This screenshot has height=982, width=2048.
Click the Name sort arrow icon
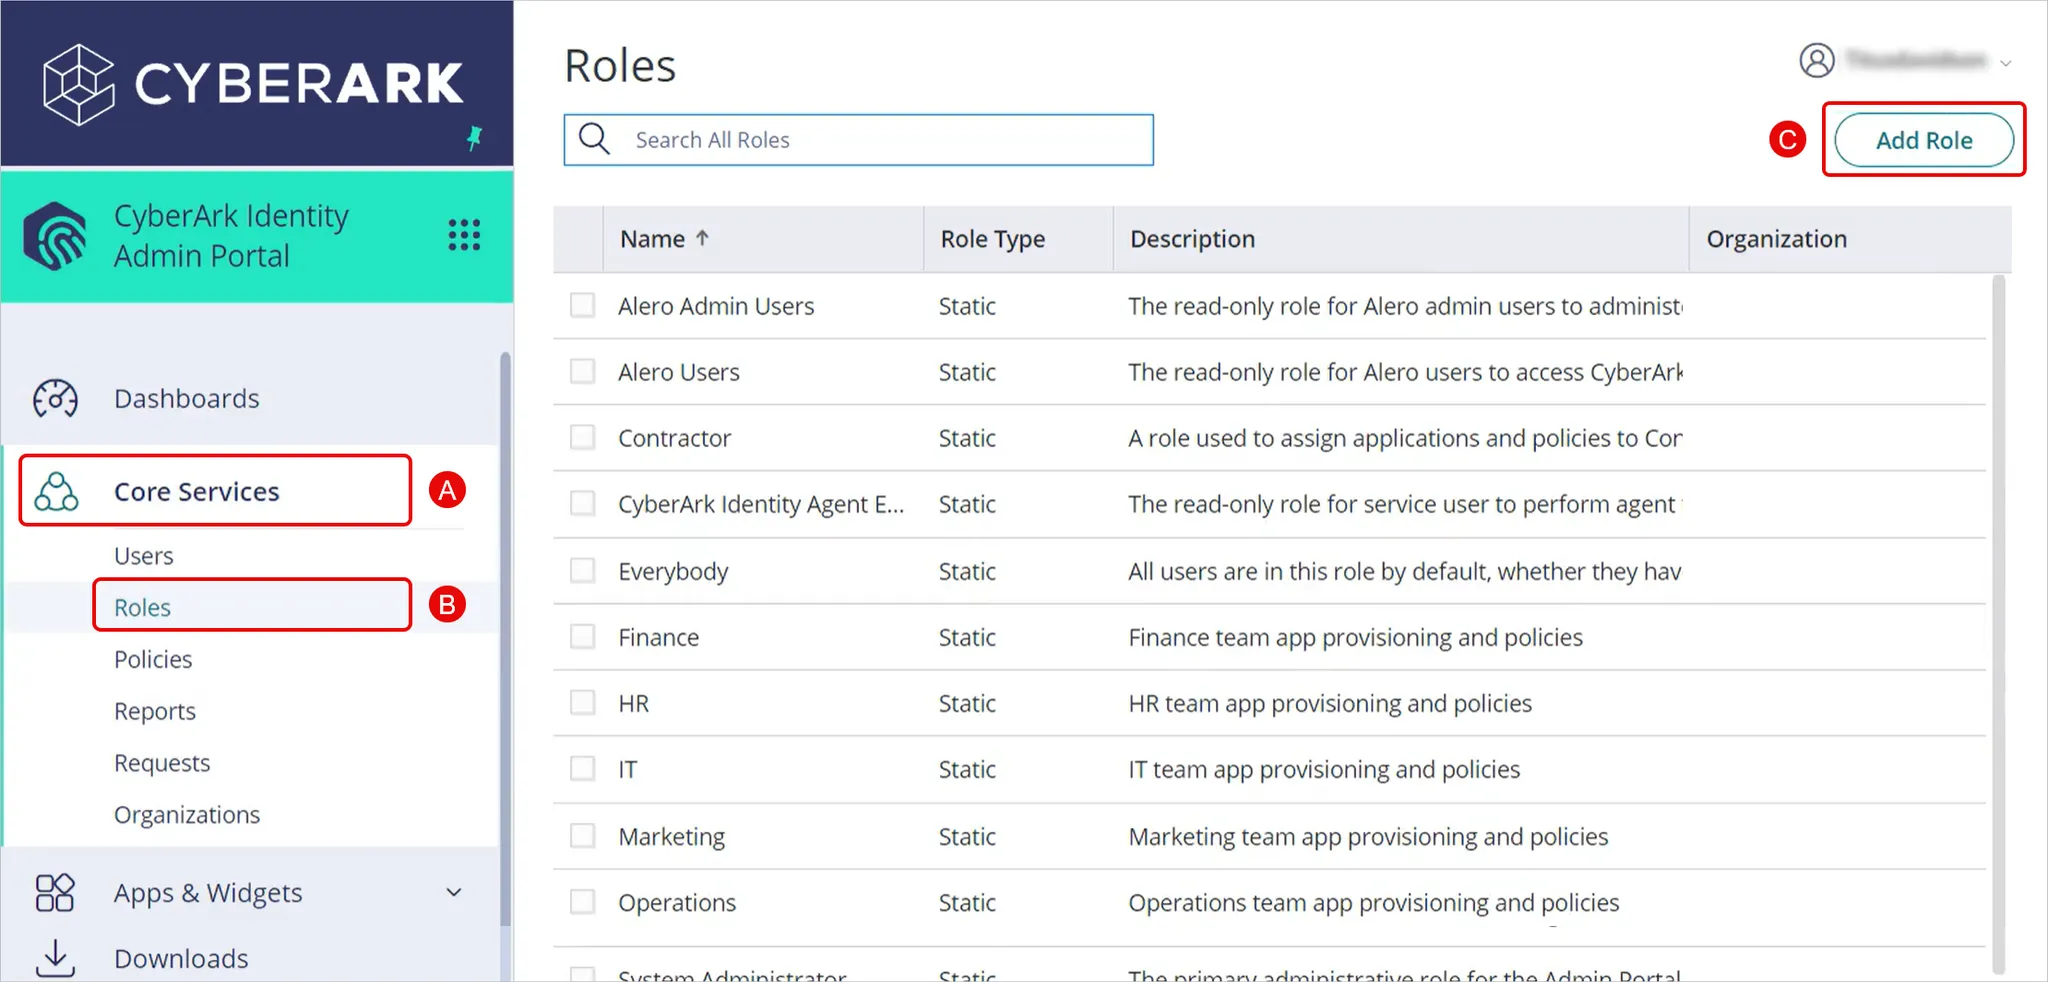click(x=702, y=238)
